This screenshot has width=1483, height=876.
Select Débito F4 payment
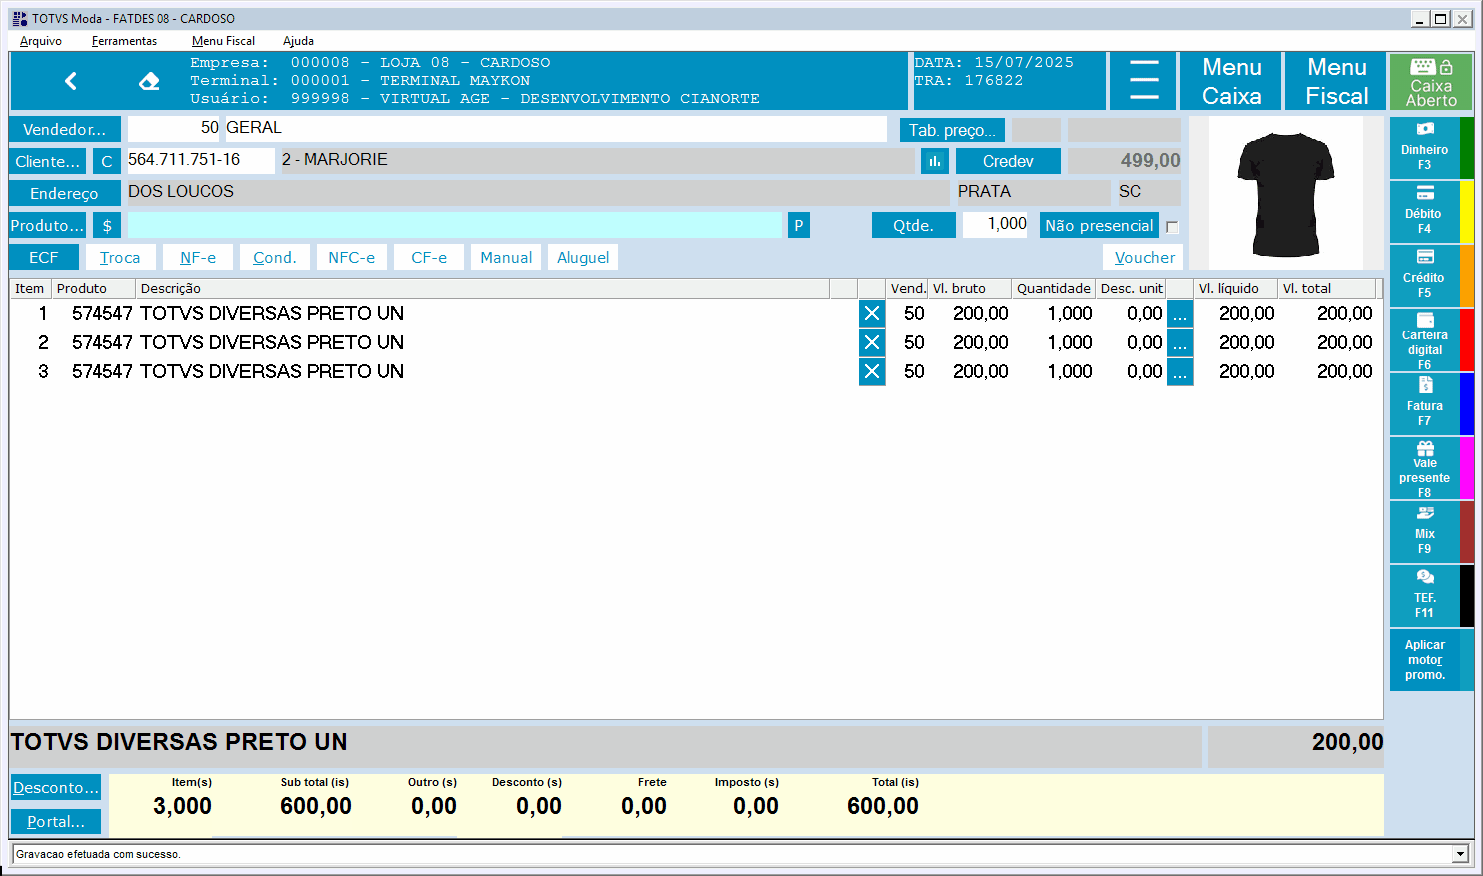pos(1424,212)
